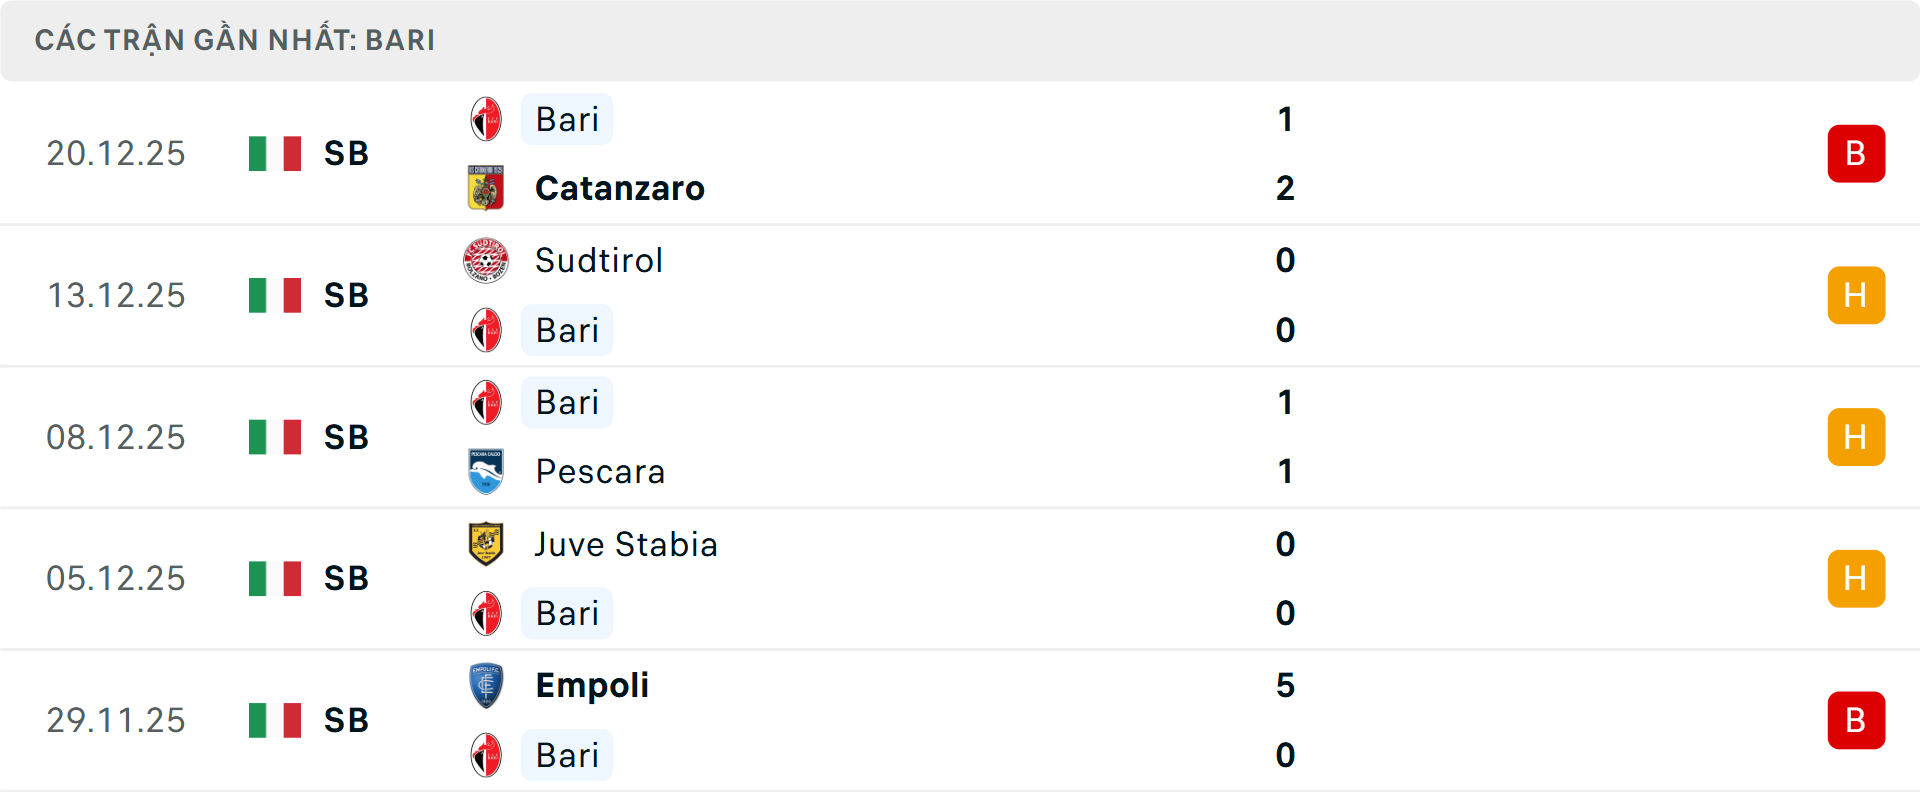Click the Catanzaro club crest icon
The image size is (1920, 792).
486,188
